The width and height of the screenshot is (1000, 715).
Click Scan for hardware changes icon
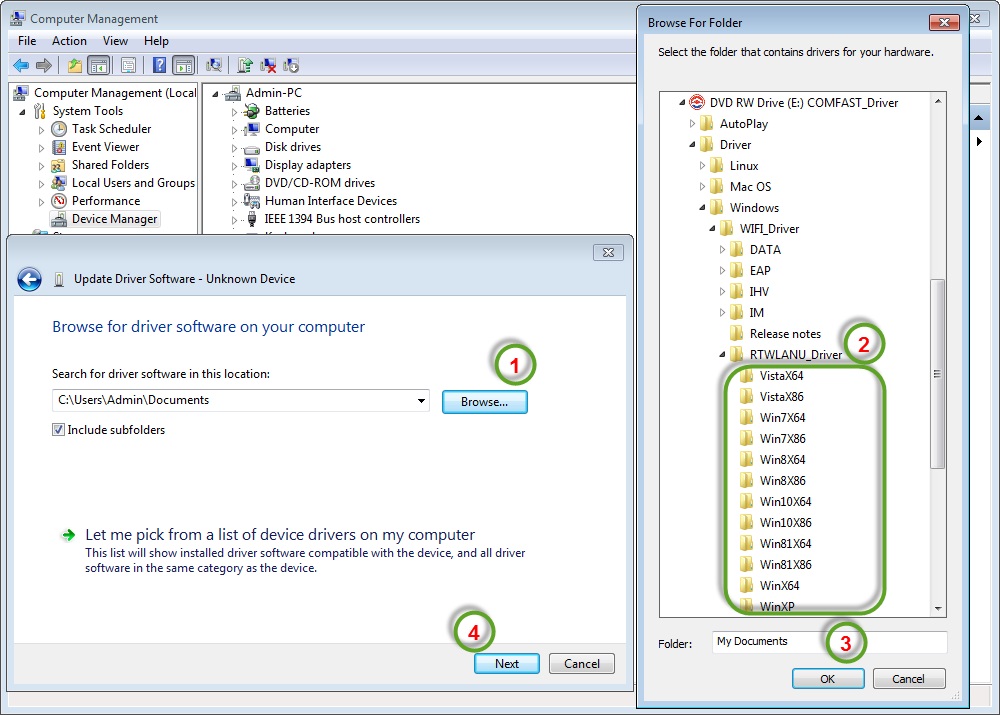pos(213,66)
